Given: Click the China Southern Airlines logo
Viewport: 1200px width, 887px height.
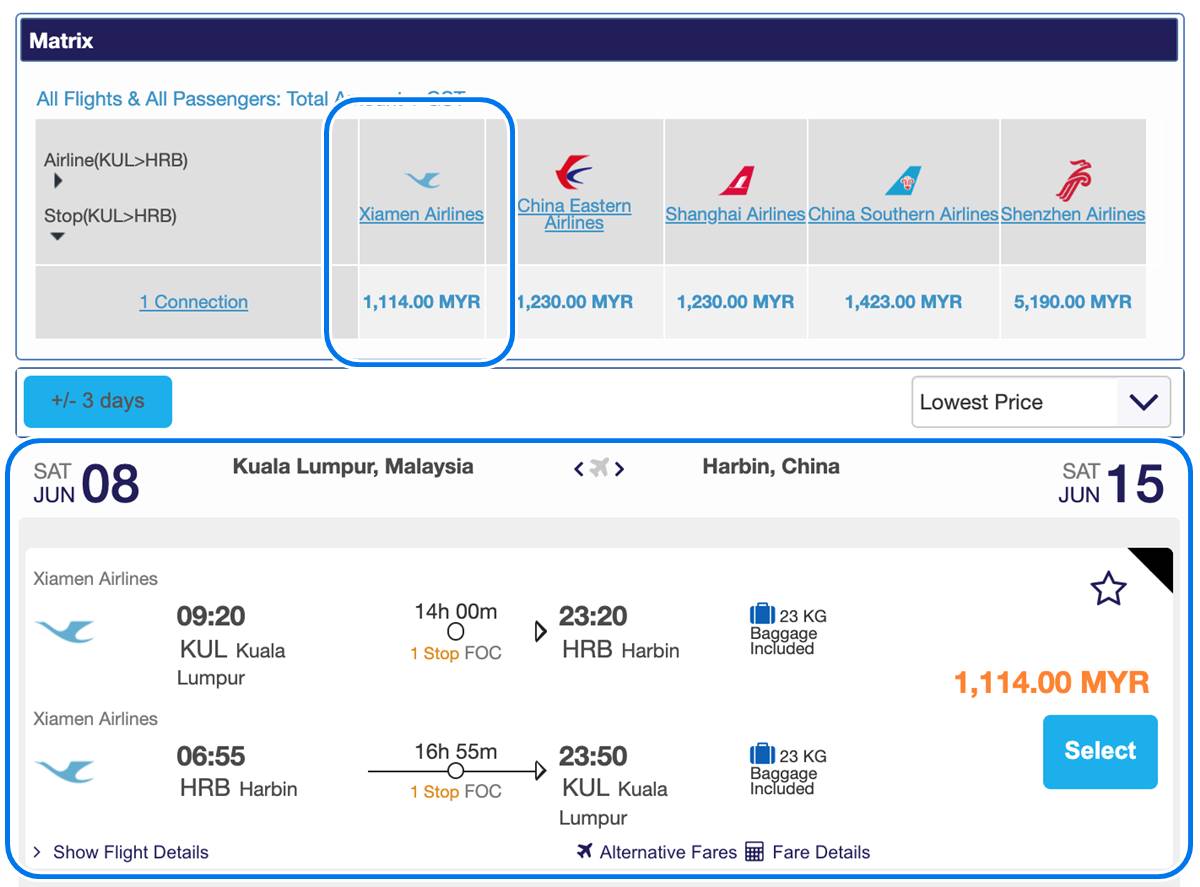Looking at the screenshot, I should pos(903,181).
